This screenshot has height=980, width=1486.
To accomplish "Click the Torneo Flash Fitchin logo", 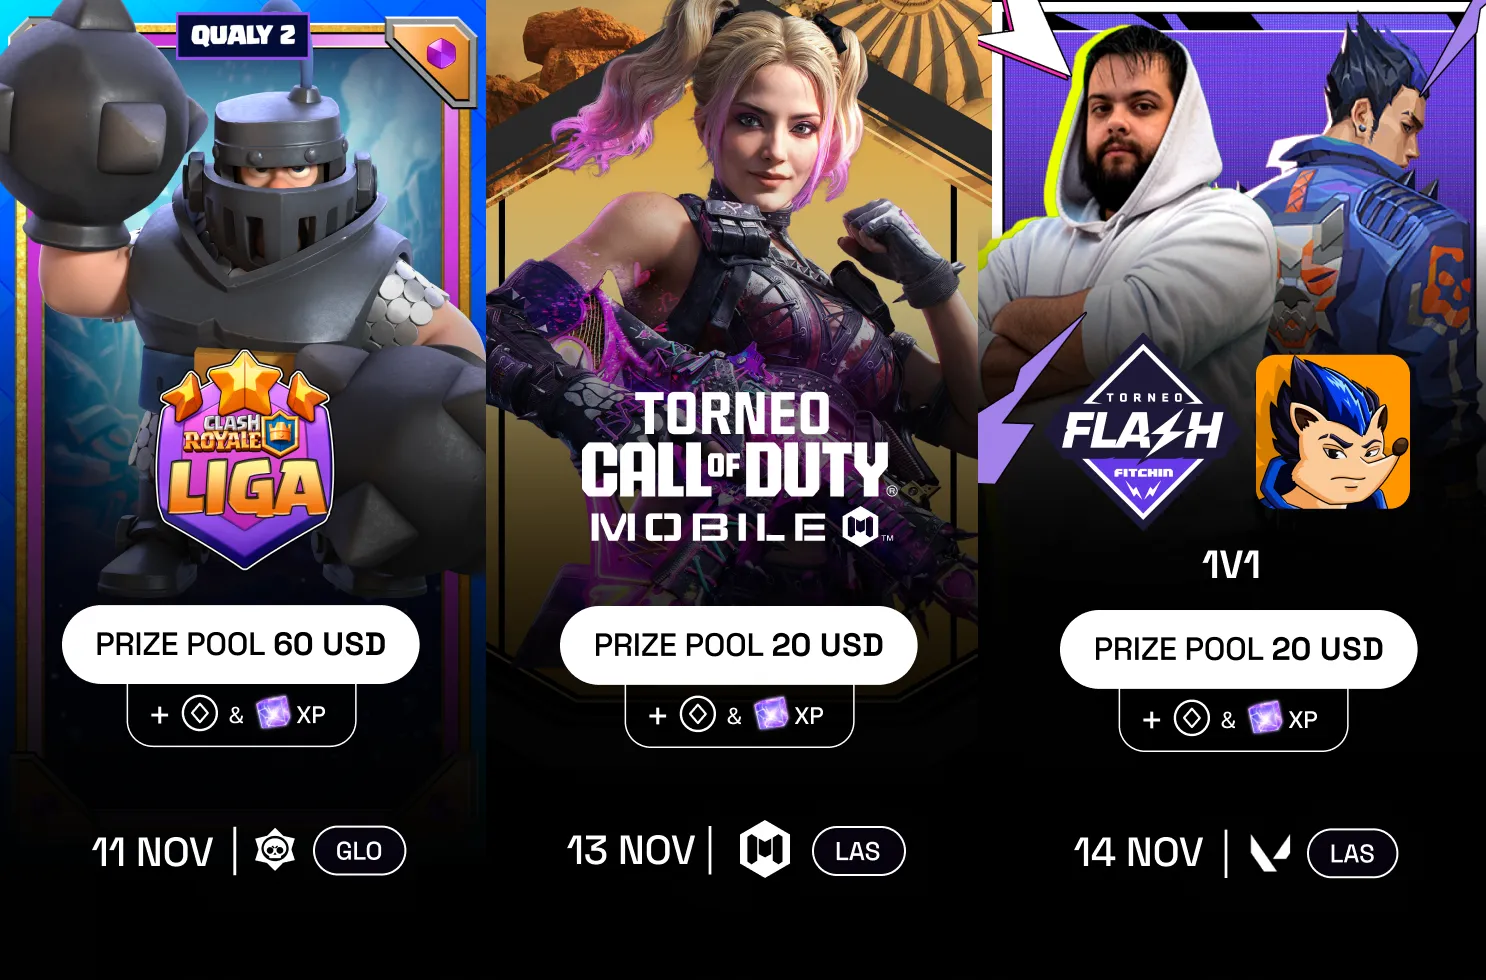I will click(1143, 431).
